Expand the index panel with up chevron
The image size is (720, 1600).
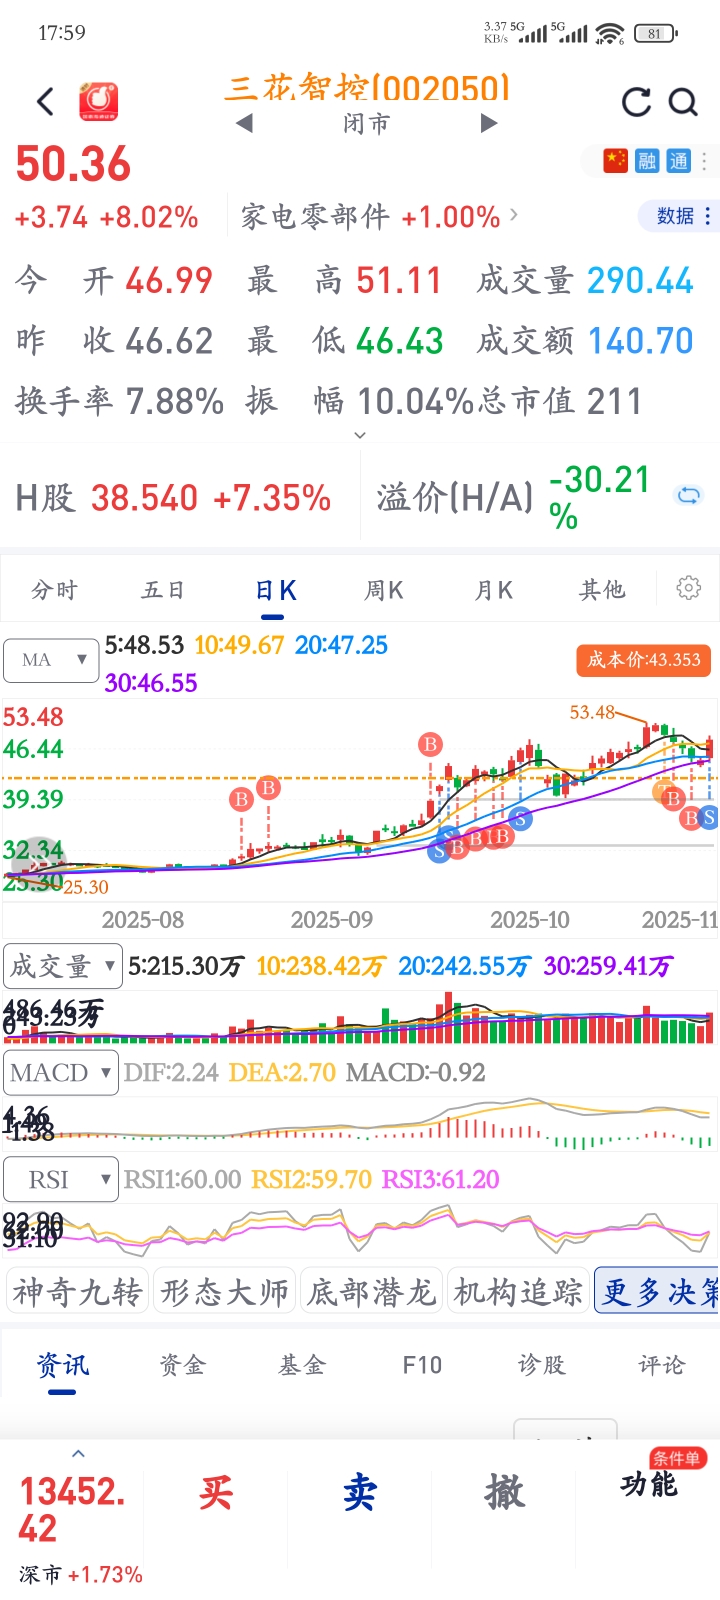[78, 1454]
